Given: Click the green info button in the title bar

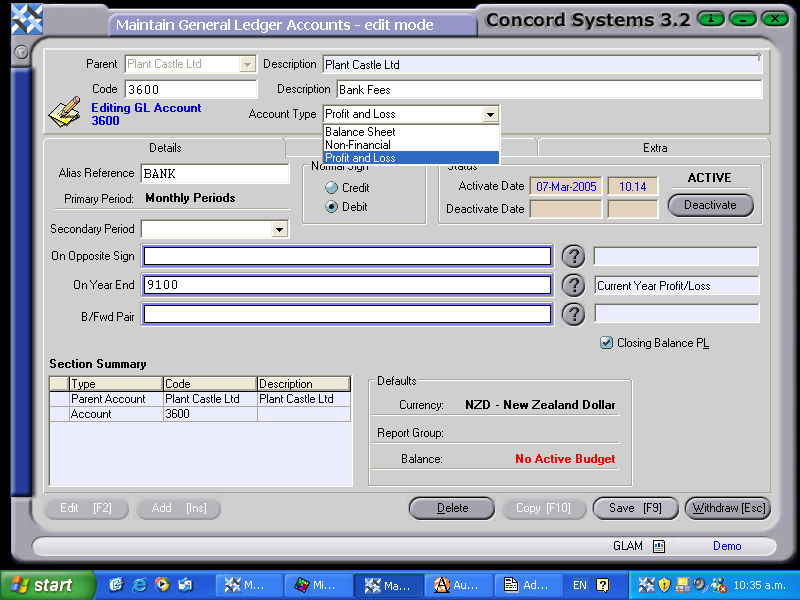Looking at the screenshot, I should (x=711, y=18).
